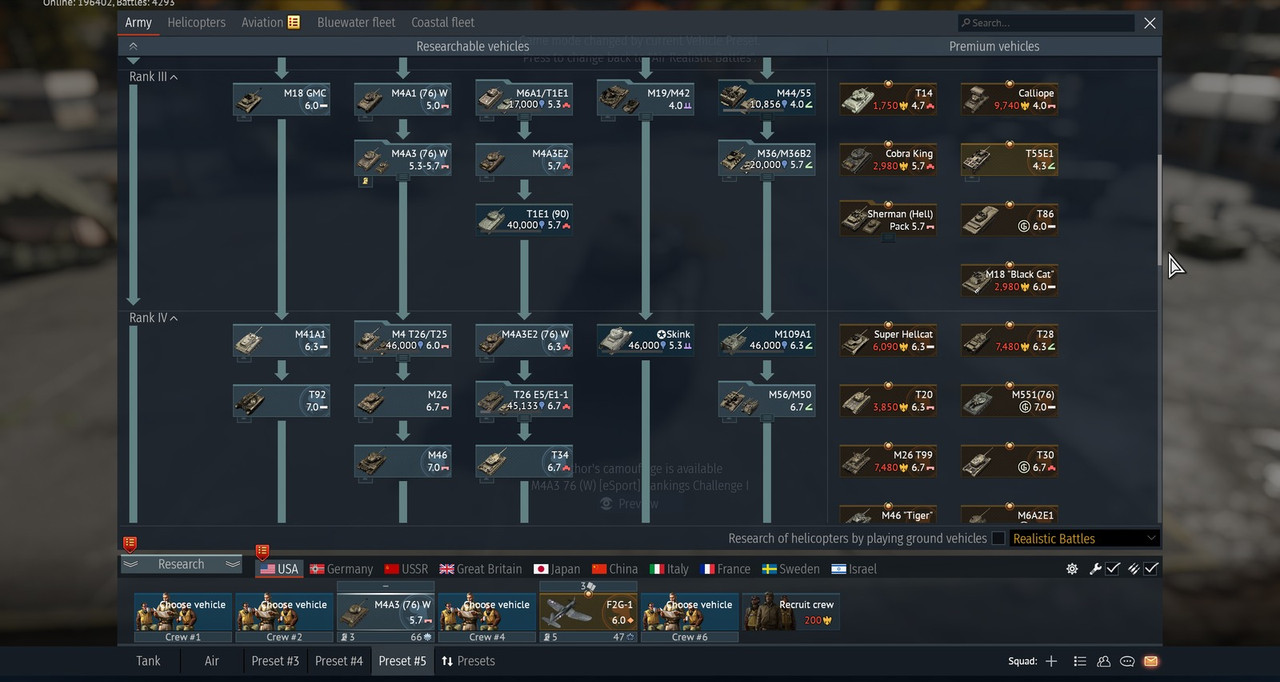Select the T1E1 (90) vehicle card
1280x682 pixels.
524,220
